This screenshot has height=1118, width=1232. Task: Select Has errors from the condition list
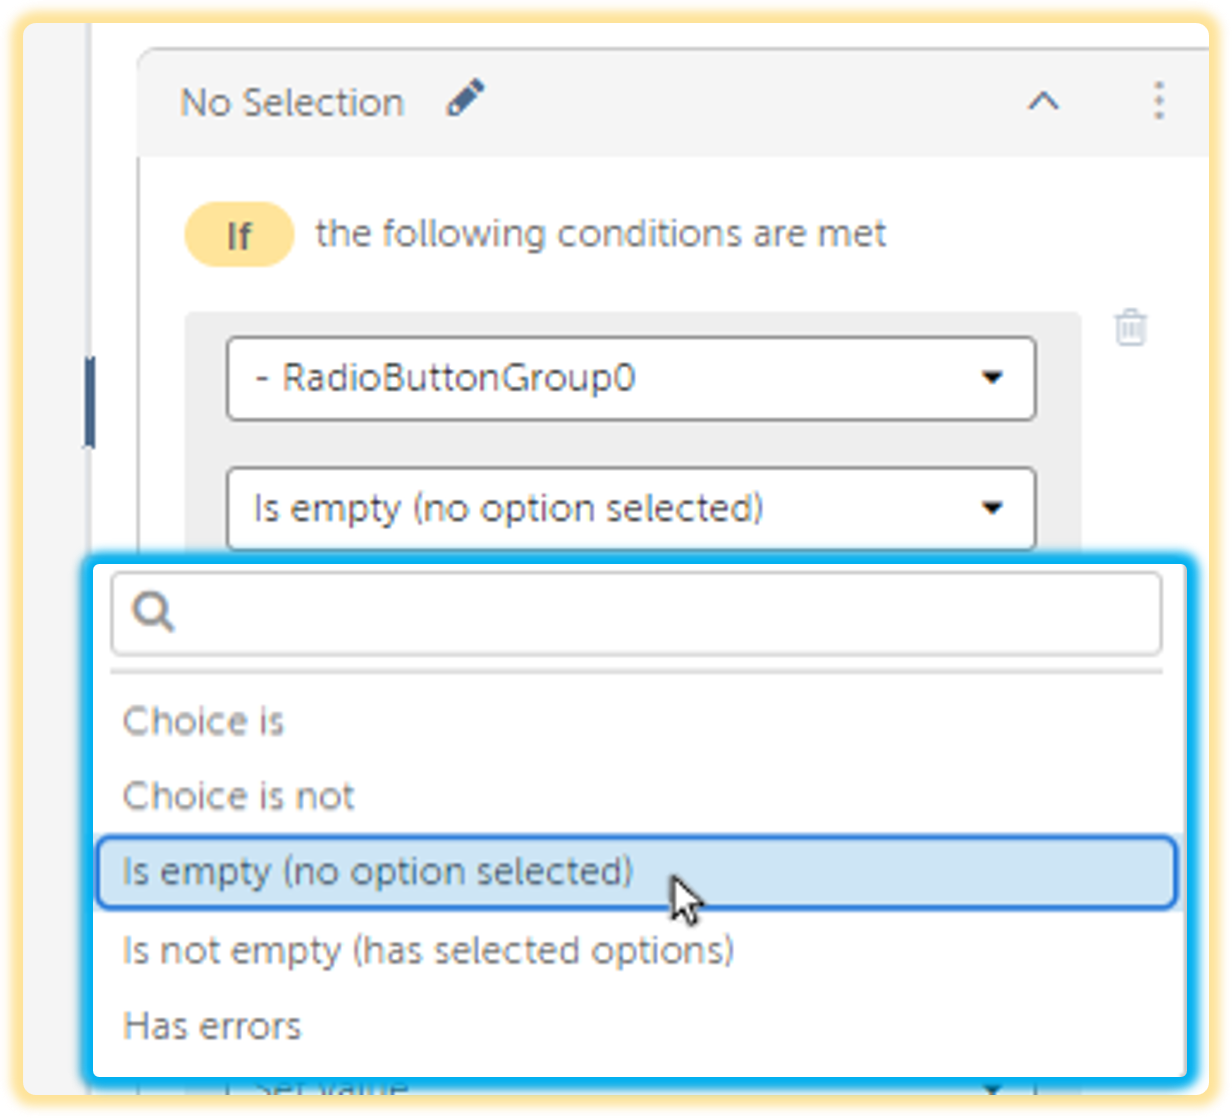tap(211, 1025)
